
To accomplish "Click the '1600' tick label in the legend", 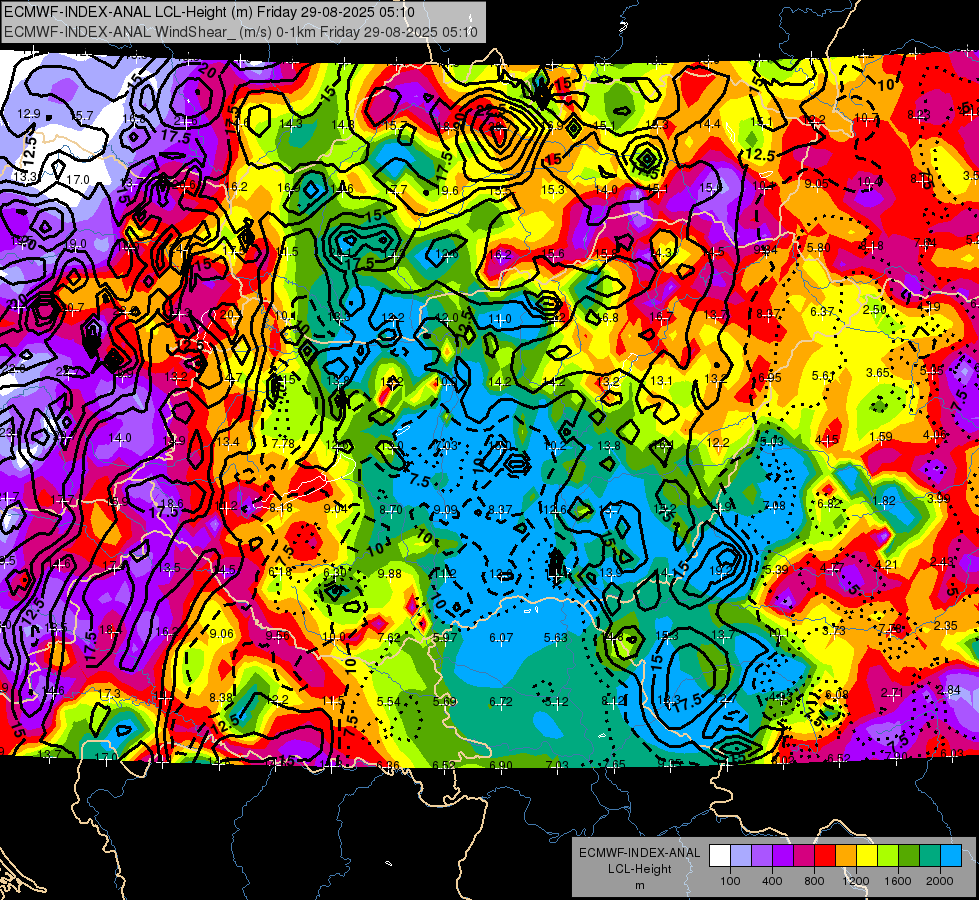I will point(898,881).
